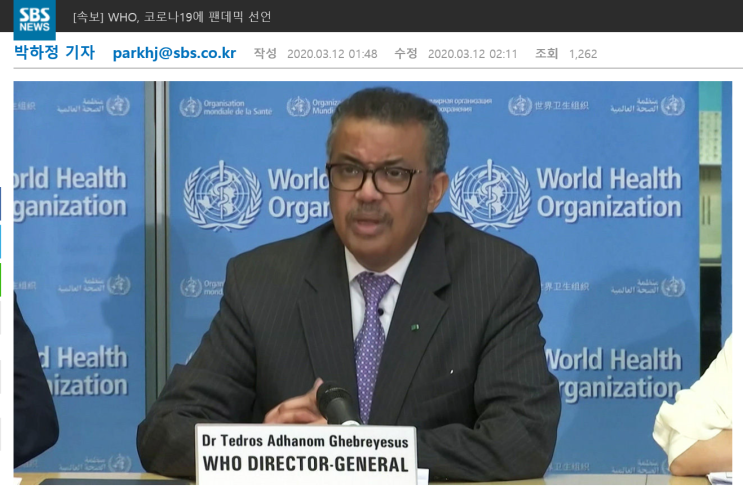
Task: Select the modified date 2020.03.12 02:11
Action: click(472, 54)
